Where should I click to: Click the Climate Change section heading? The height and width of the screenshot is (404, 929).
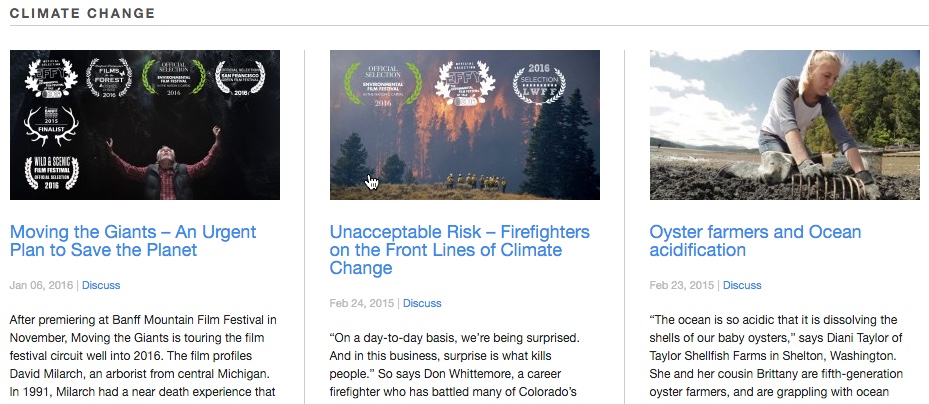pyautogui.click(x=82, y=13)
